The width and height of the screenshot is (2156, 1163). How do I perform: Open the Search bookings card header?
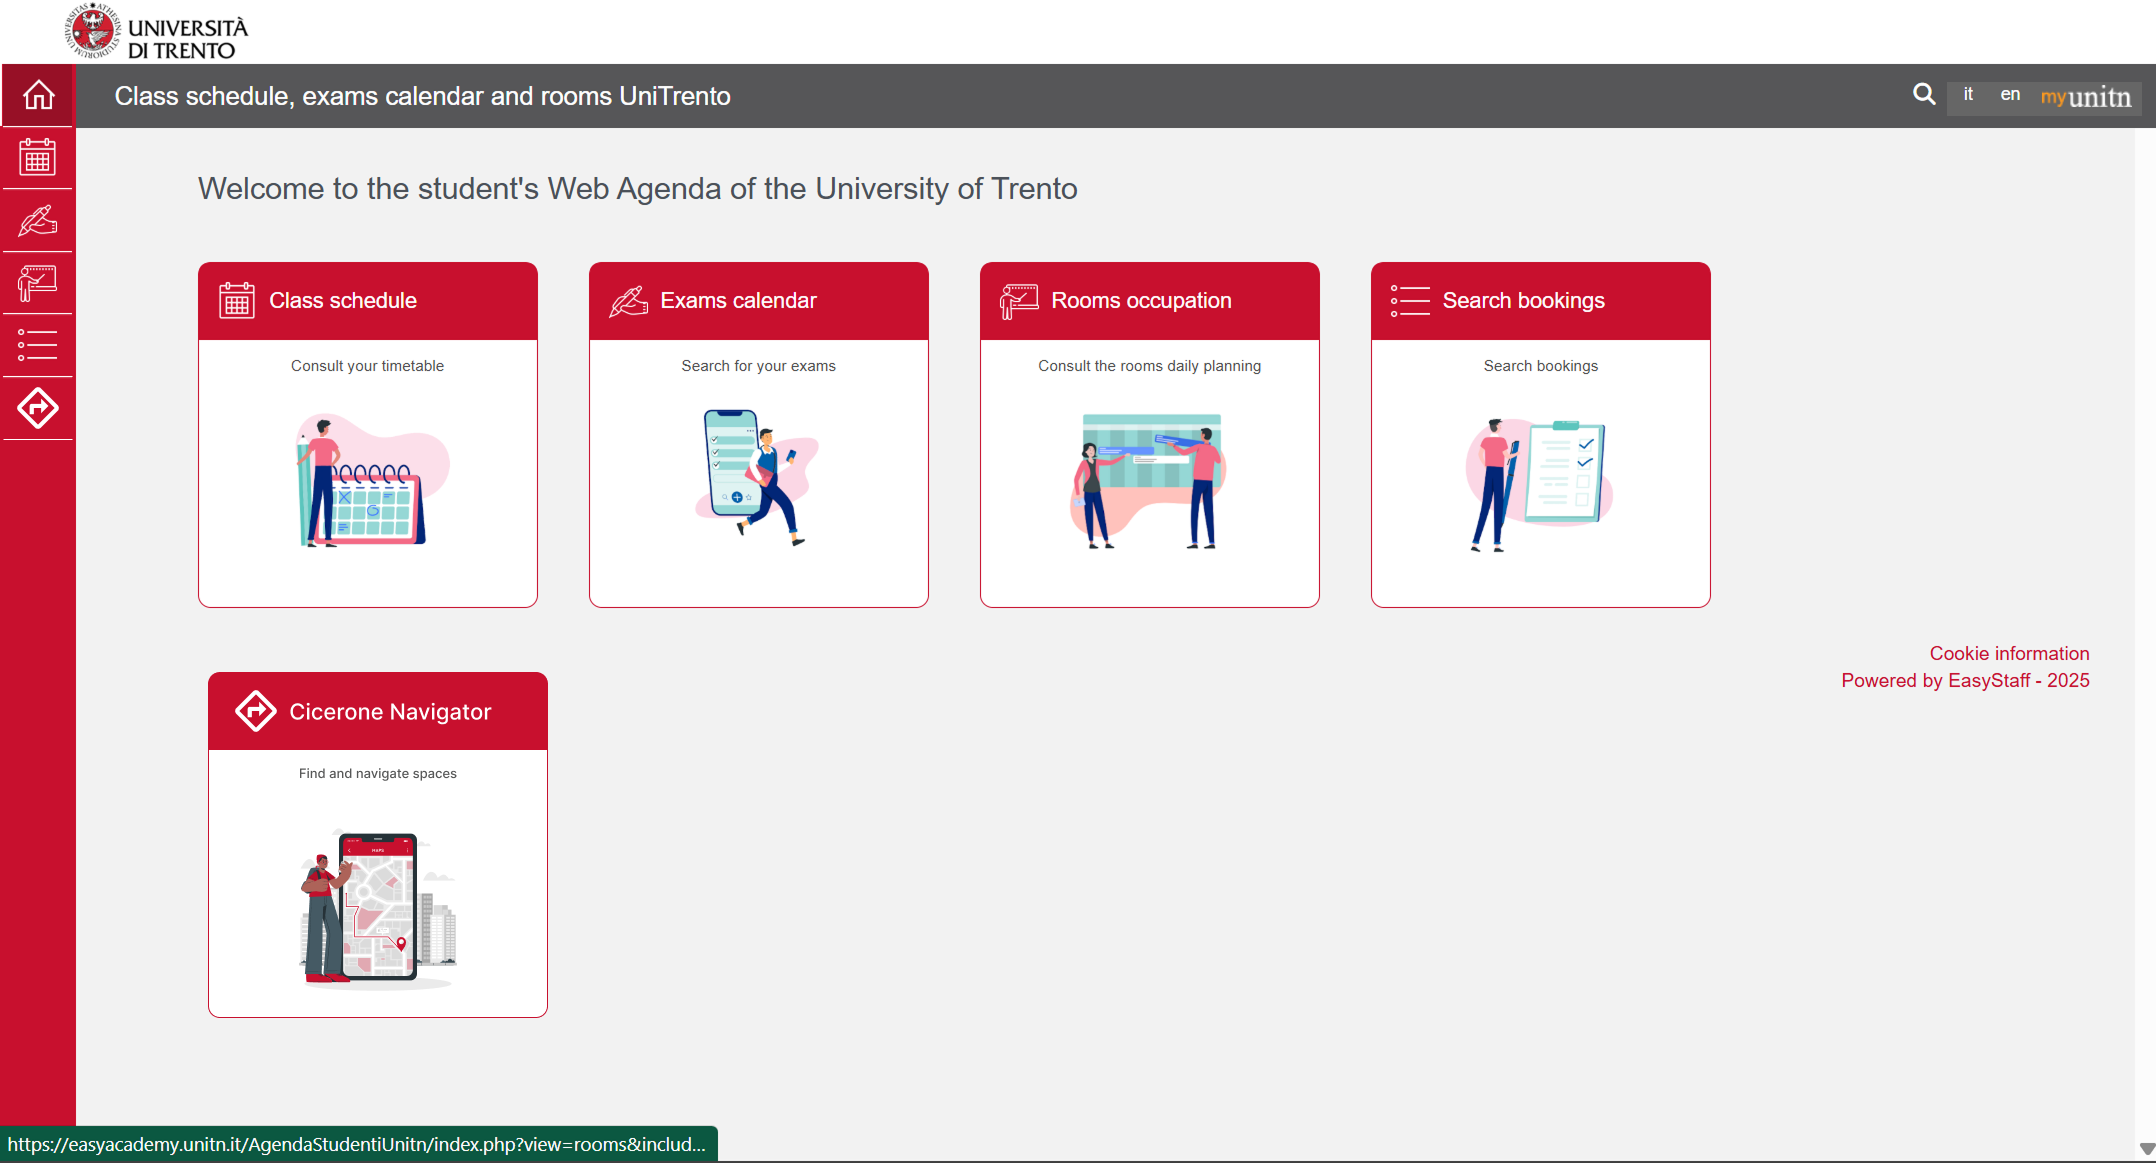coord(1540,301)
